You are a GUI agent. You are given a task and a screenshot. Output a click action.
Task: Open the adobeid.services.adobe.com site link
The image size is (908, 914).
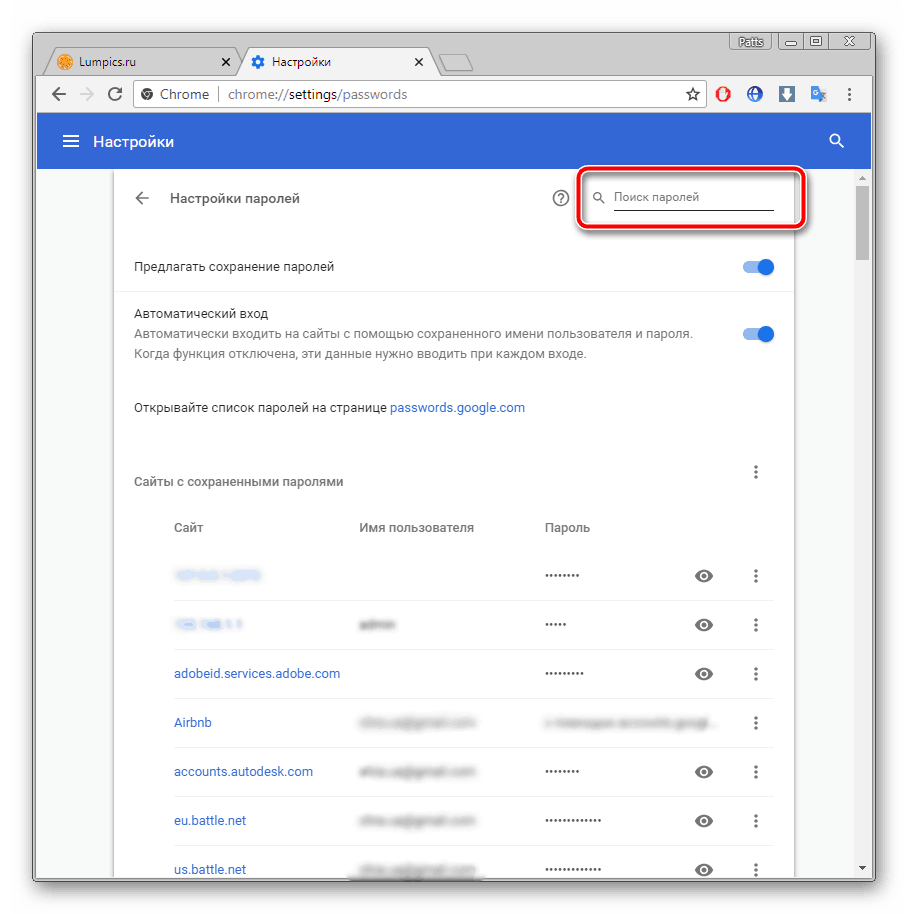pyautogui.click(x=257, y=674)
